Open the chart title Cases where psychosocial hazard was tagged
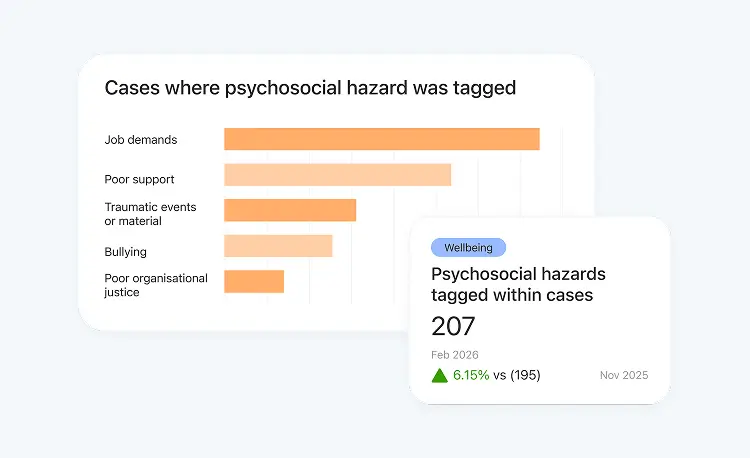Image resolution: width=750 pixels, height=458 pixels. coord(310,88)
